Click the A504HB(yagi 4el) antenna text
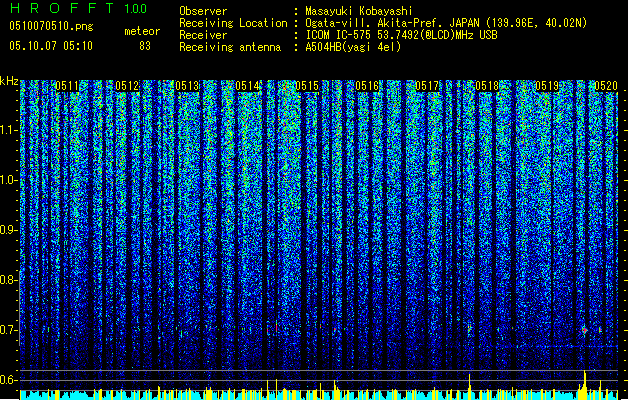The image size is (629, 400). [353, 47]
